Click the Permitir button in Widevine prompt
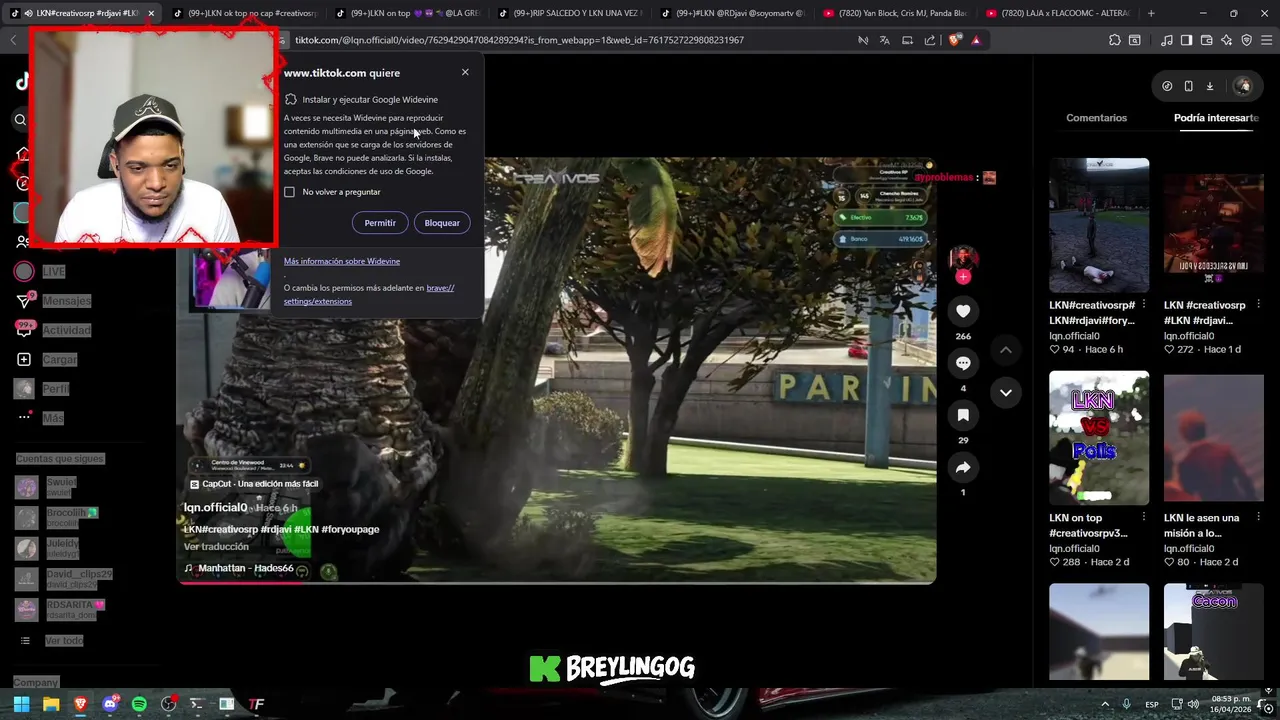 tap(380, 223)
